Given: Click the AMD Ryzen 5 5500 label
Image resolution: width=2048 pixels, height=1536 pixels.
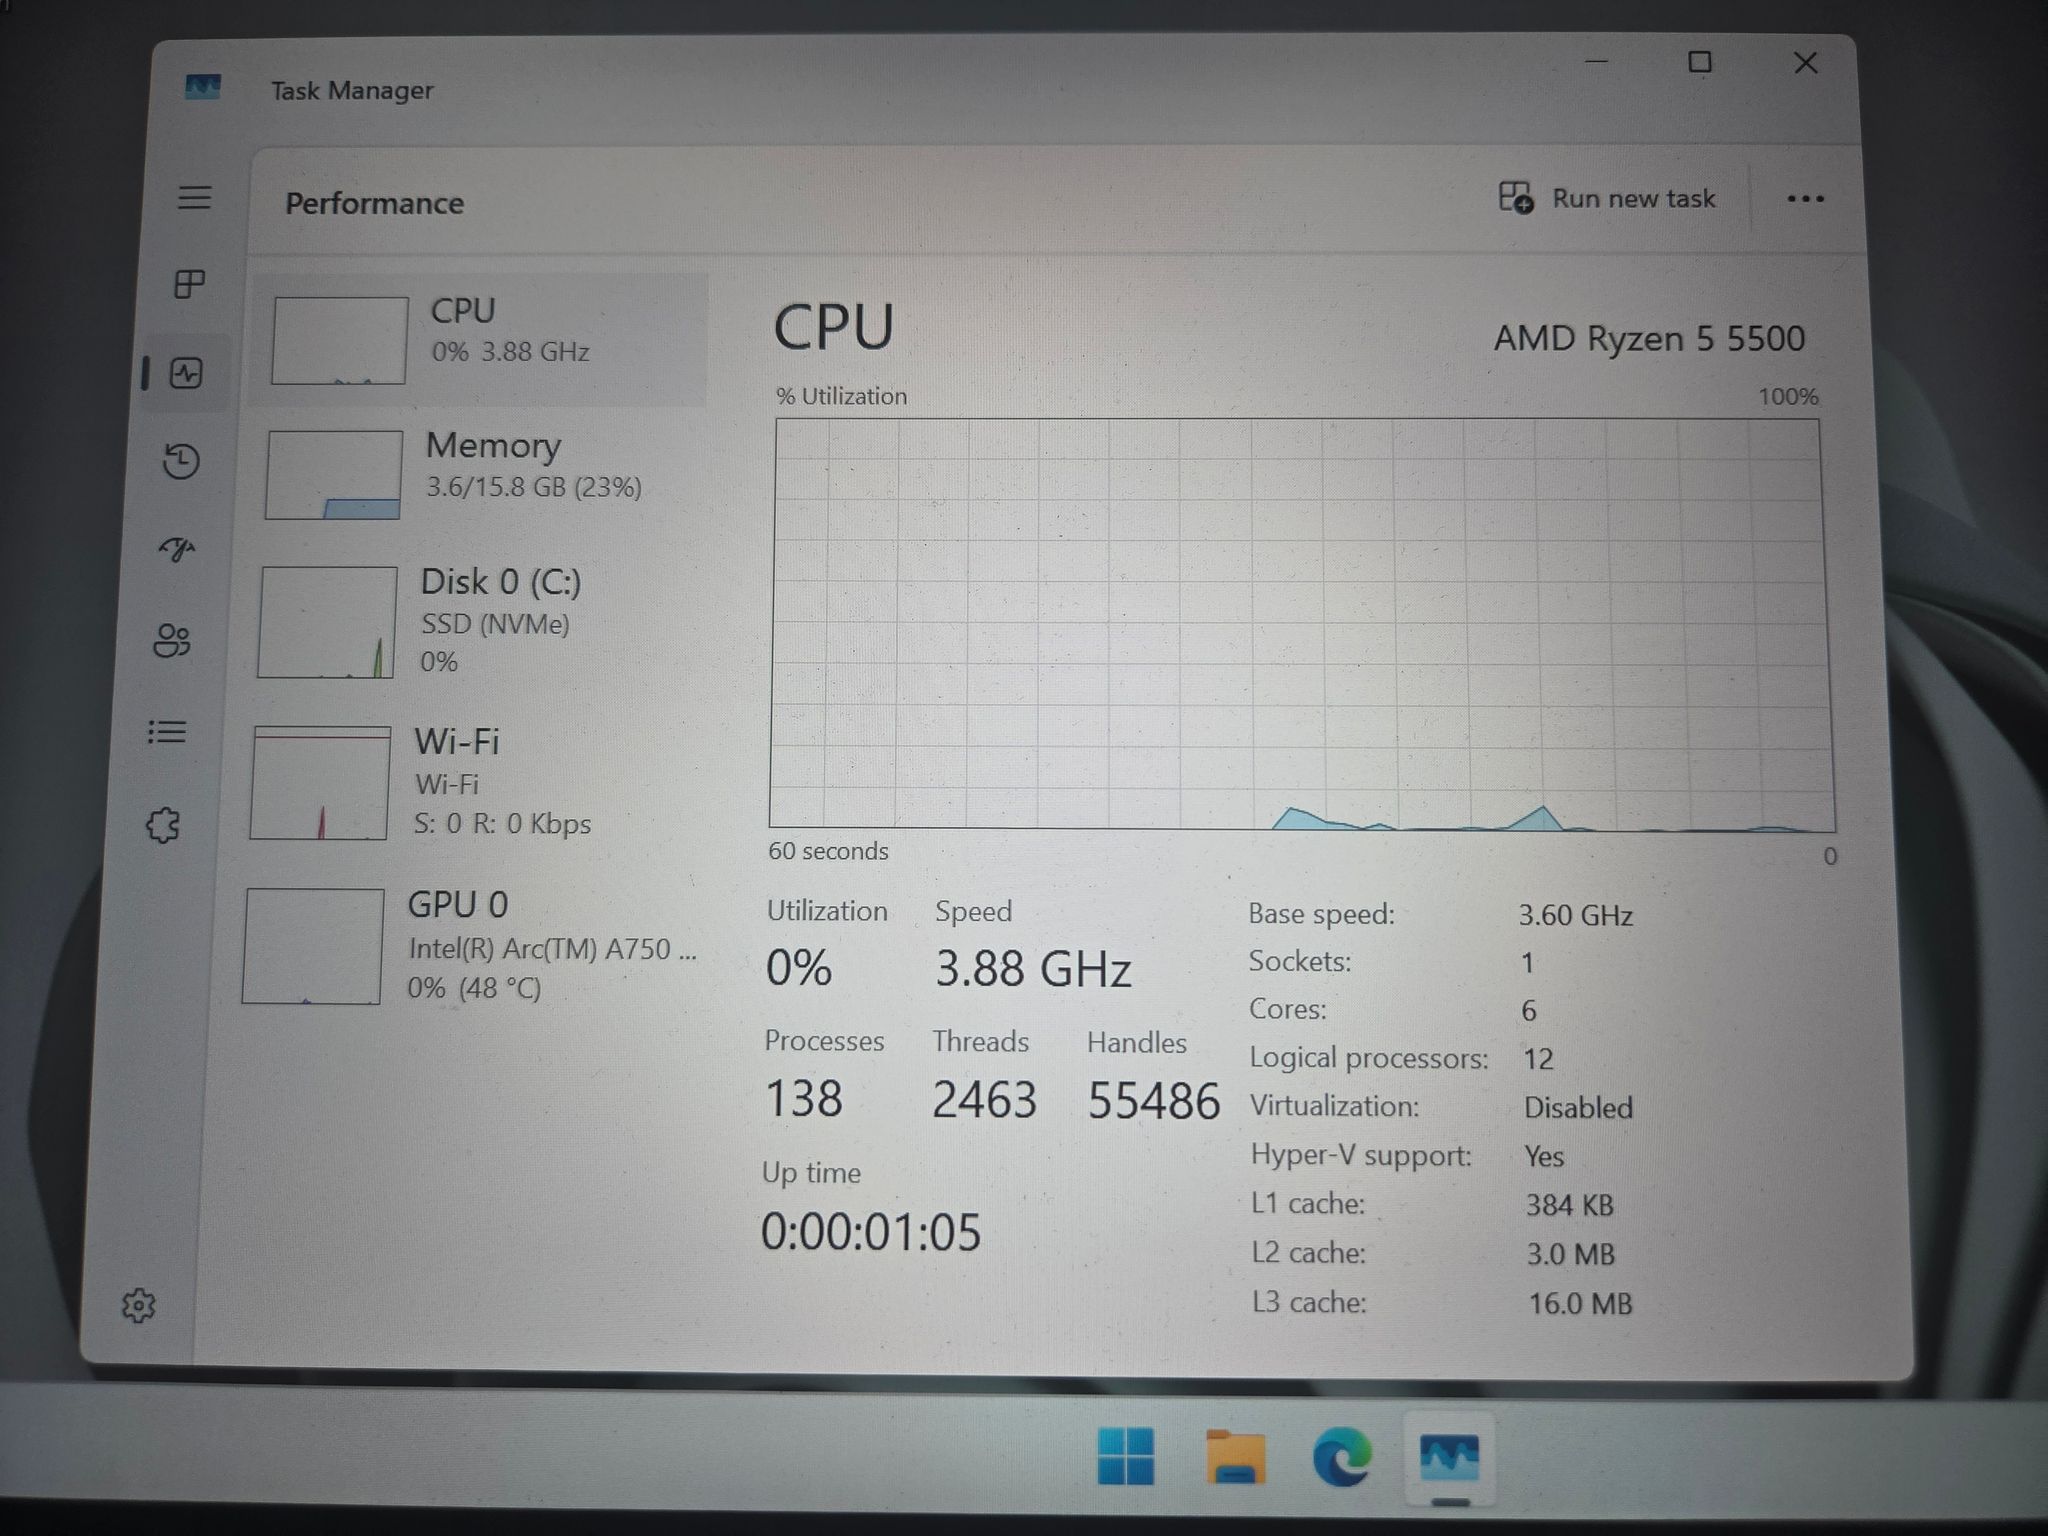Looking at the screenshot, I should pyautogui.click(x=1649, y=339).
